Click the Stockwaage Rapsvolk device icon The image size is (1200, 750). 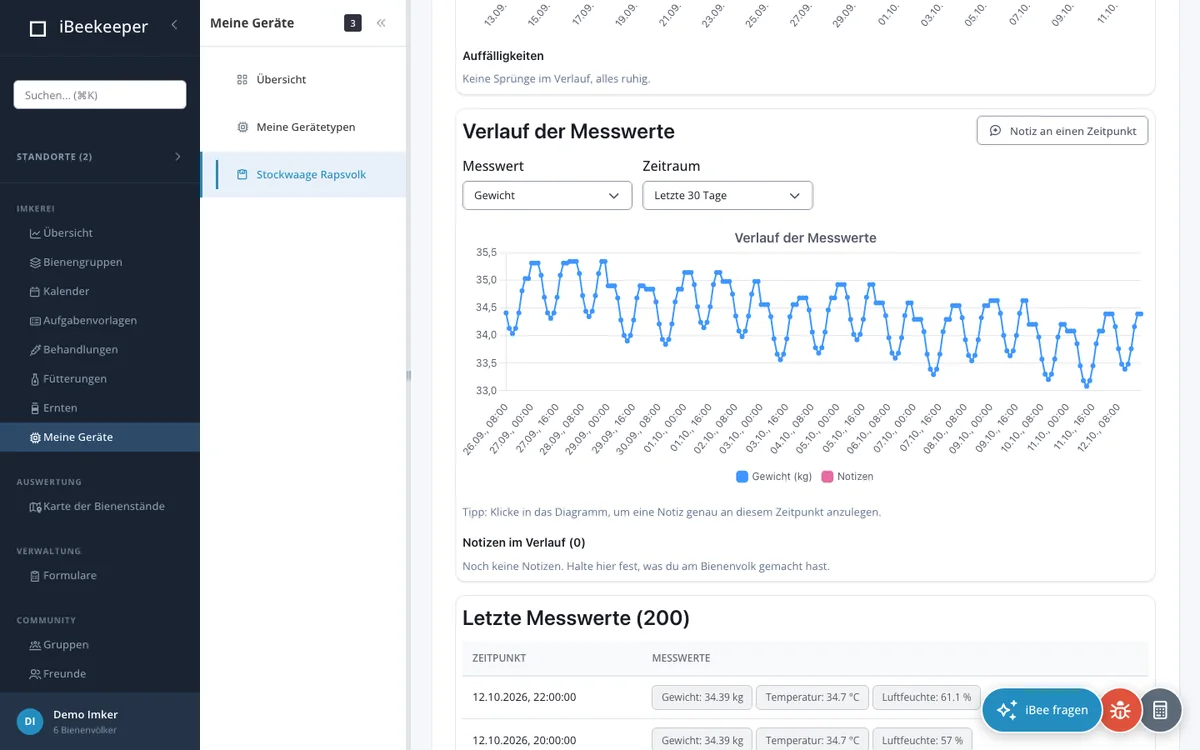tap(242, 175)
